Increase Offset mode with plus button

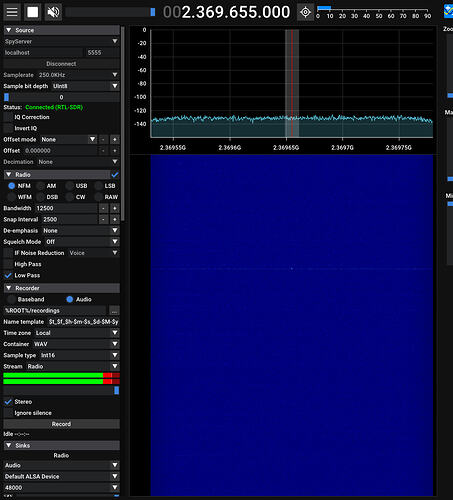pos(115,139)
